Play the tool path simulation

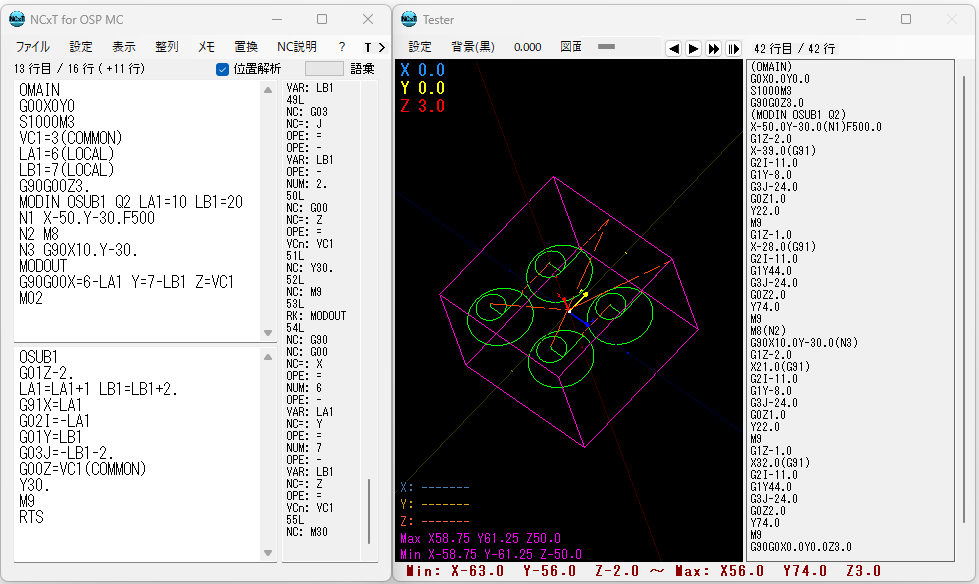(x=693, y=48)
